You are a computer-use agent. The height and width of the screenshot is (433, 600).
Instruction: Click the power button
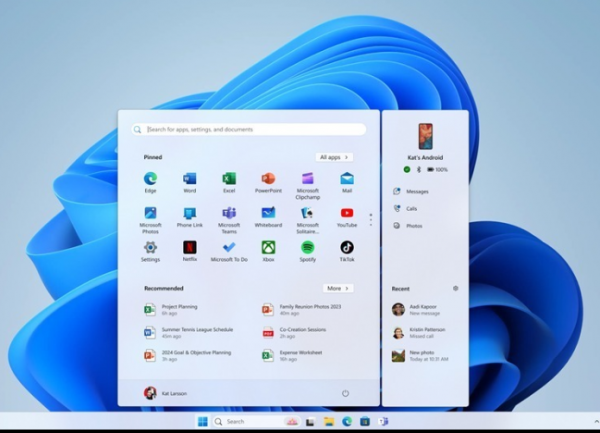coord(345,393)
